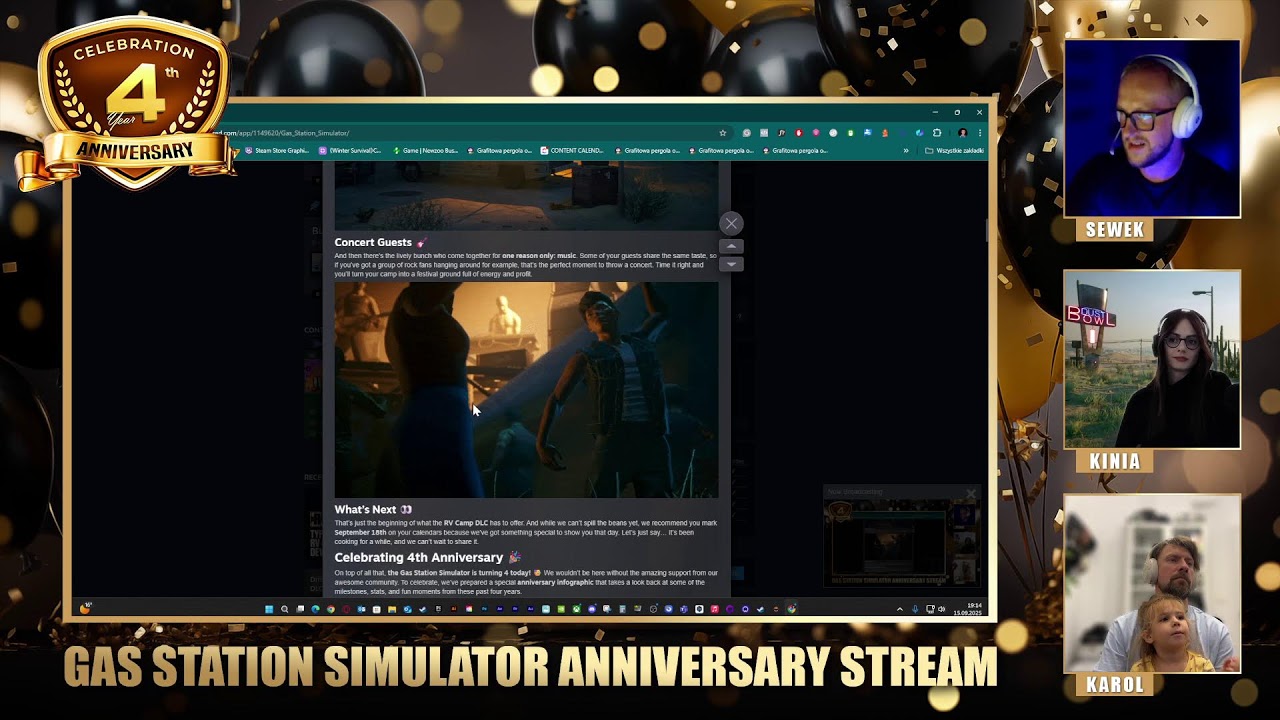Open the Windows Start button
1280x720 pixels.
tap(269, 609)
